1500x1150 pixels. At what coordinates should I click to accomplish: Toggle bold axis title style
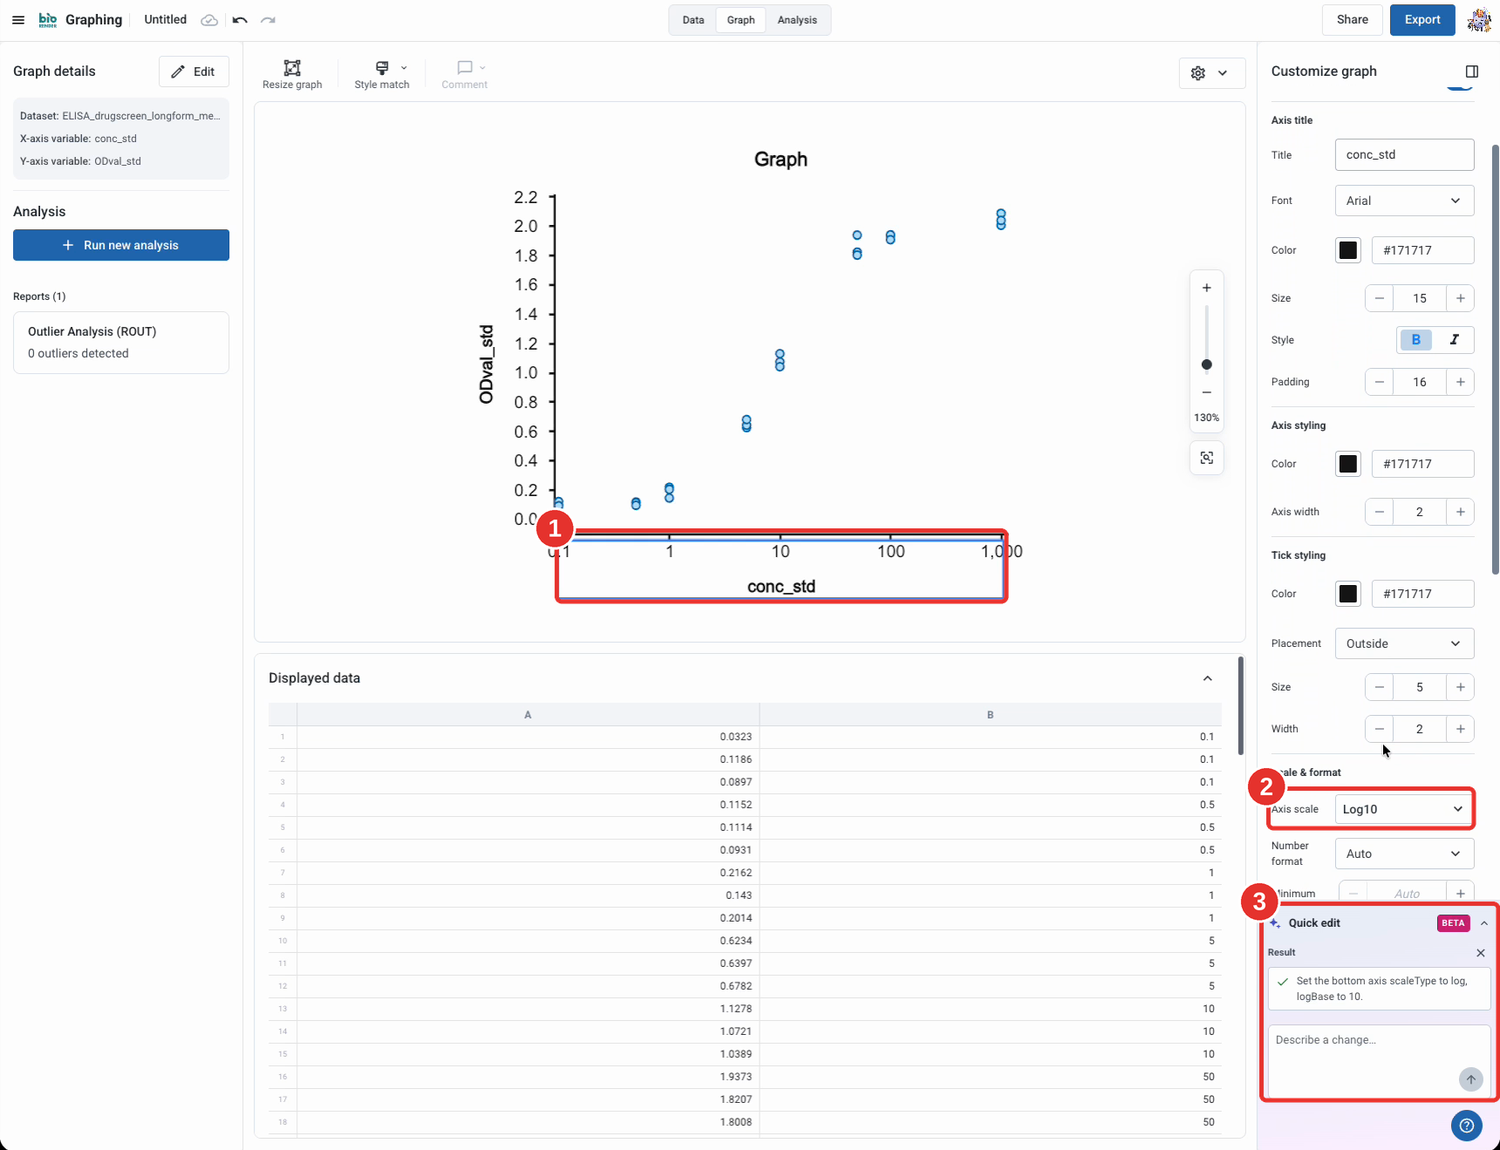pos(1416,340)
